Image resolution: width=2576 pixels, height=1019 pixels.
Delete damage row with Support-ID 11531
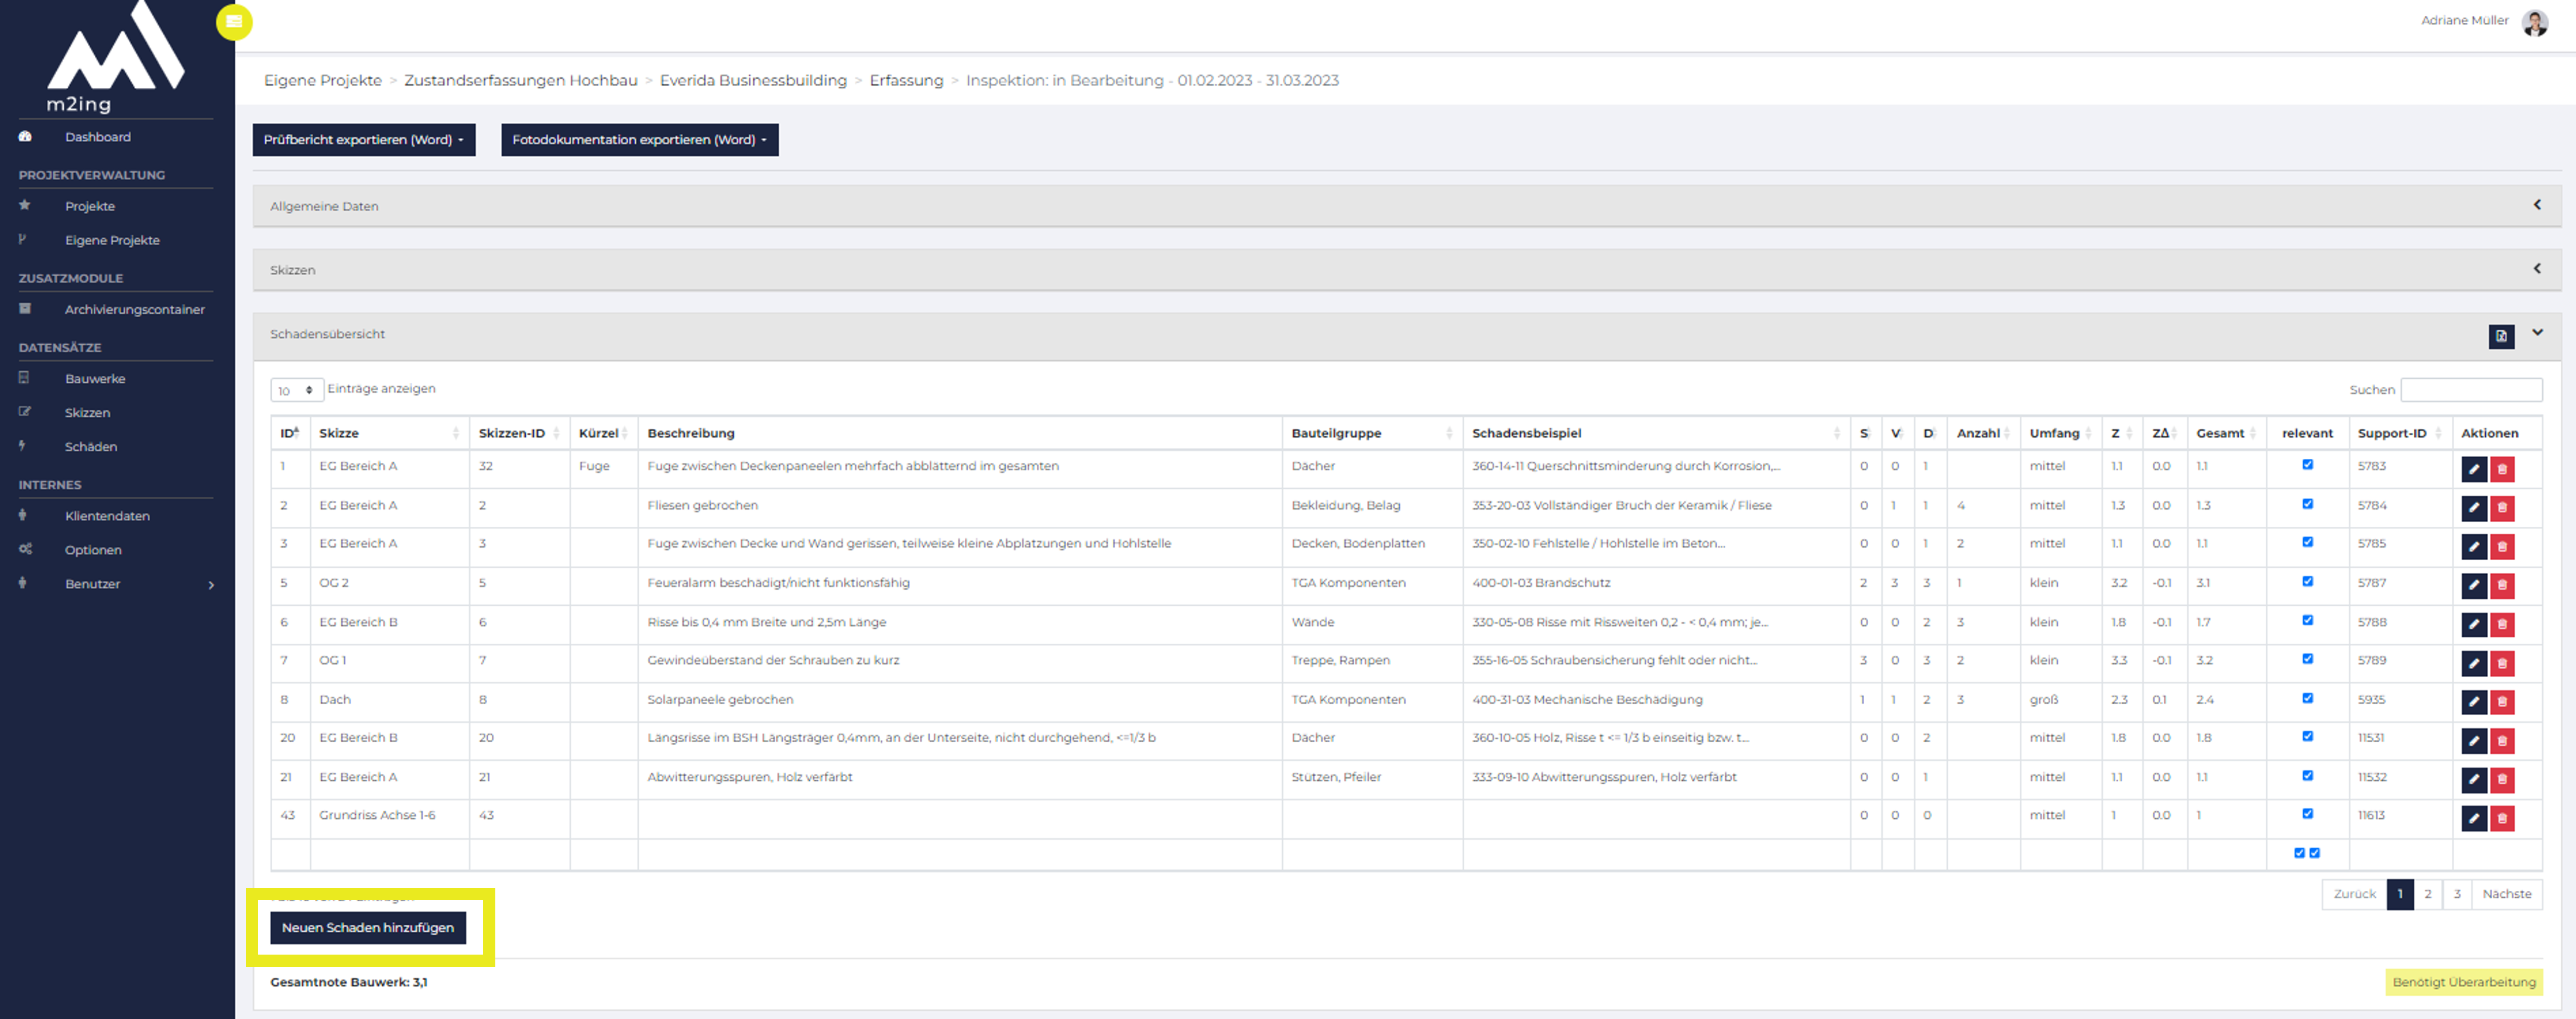(x=2502, y=741)
